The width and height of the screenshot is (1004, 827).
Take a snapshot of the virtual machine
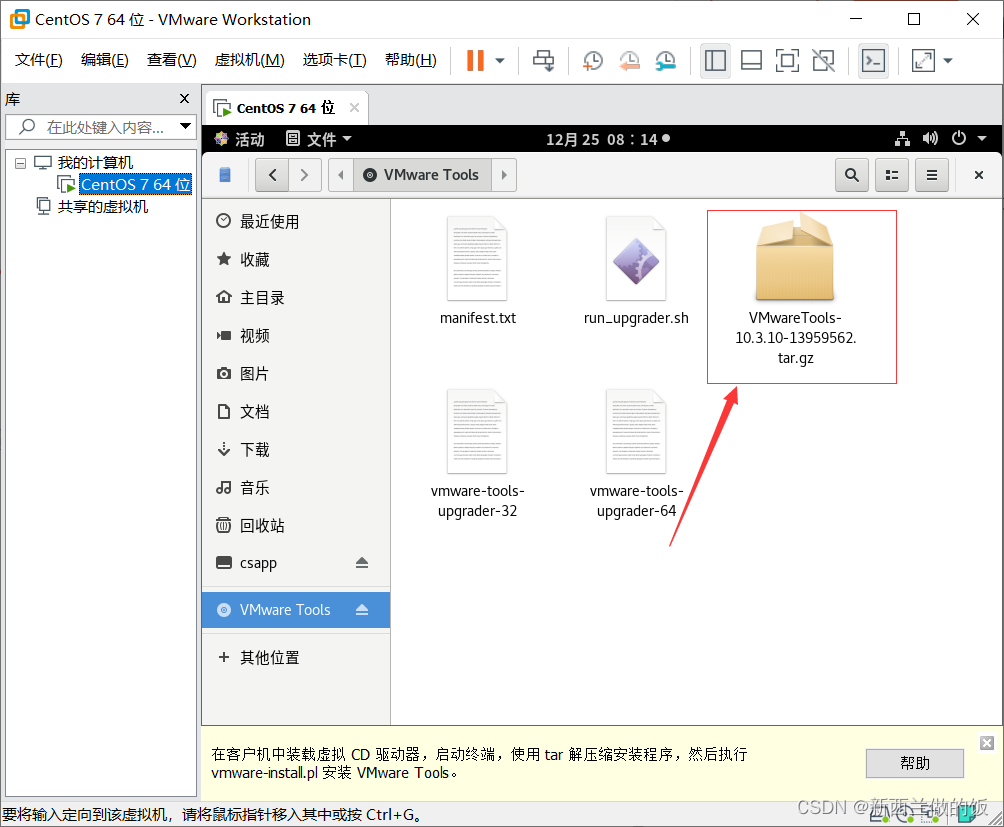[x=592, y=61]
